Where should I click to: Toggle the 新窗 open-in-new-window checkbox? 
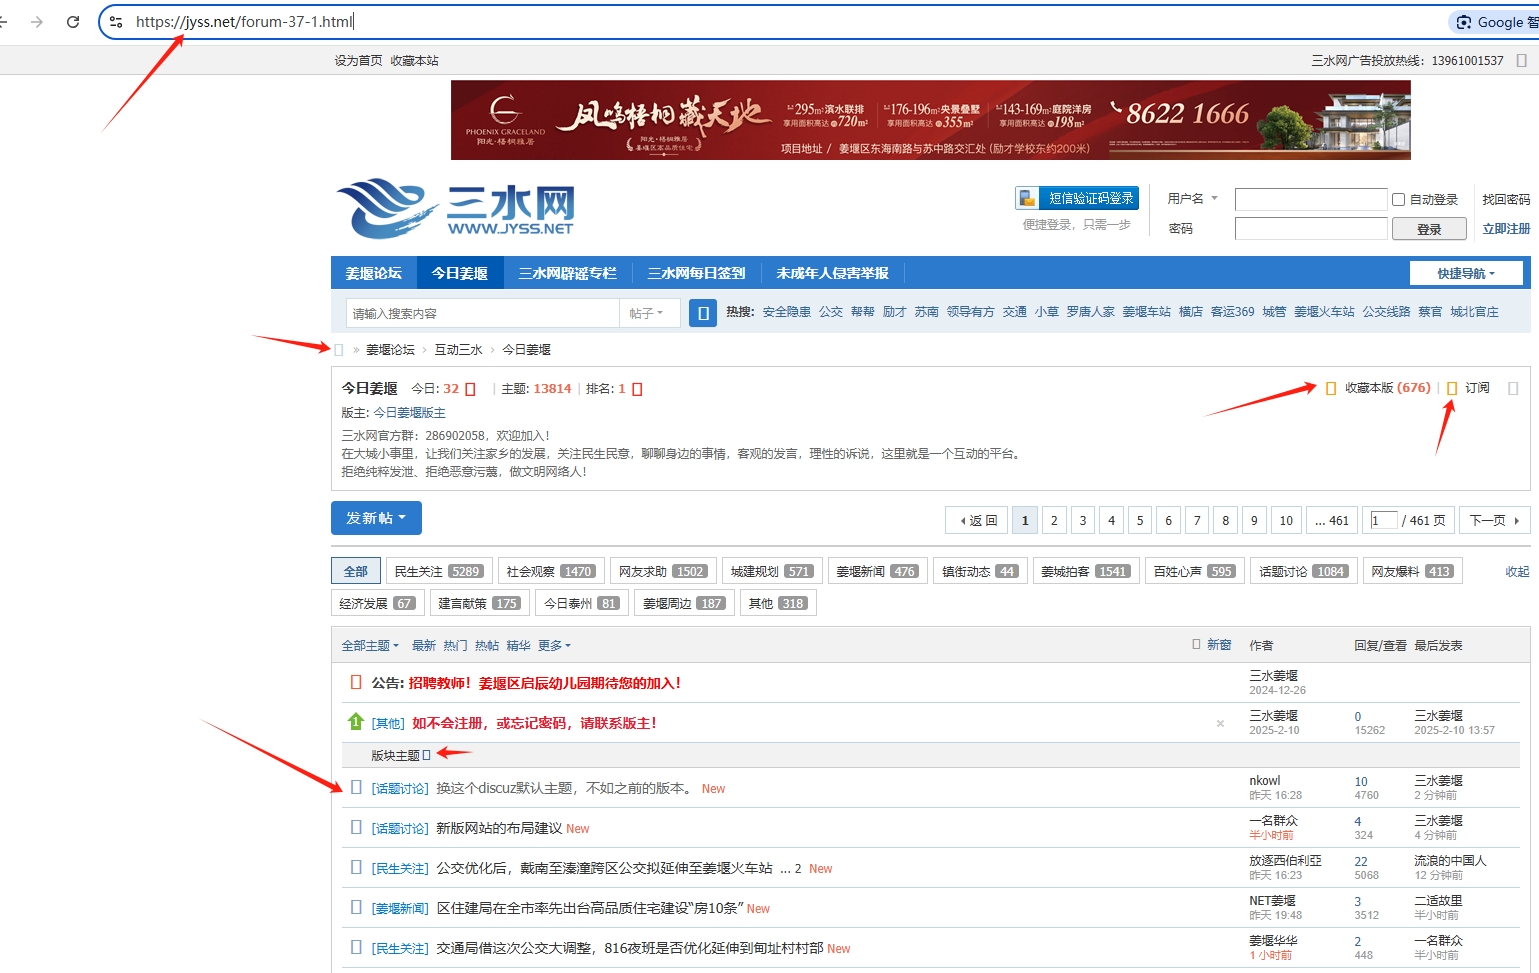1196,644
